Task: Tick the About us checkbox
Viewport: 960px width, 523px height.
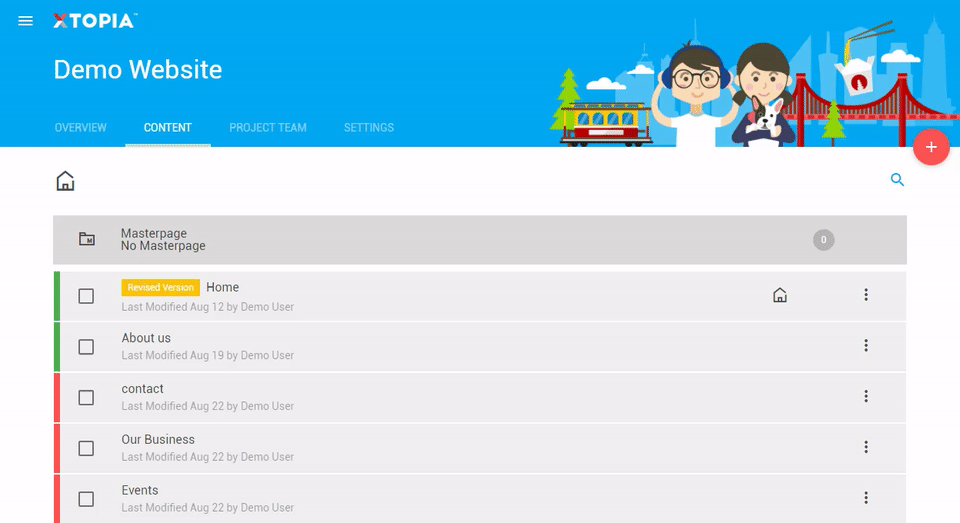Action: [x=86, y=347]
